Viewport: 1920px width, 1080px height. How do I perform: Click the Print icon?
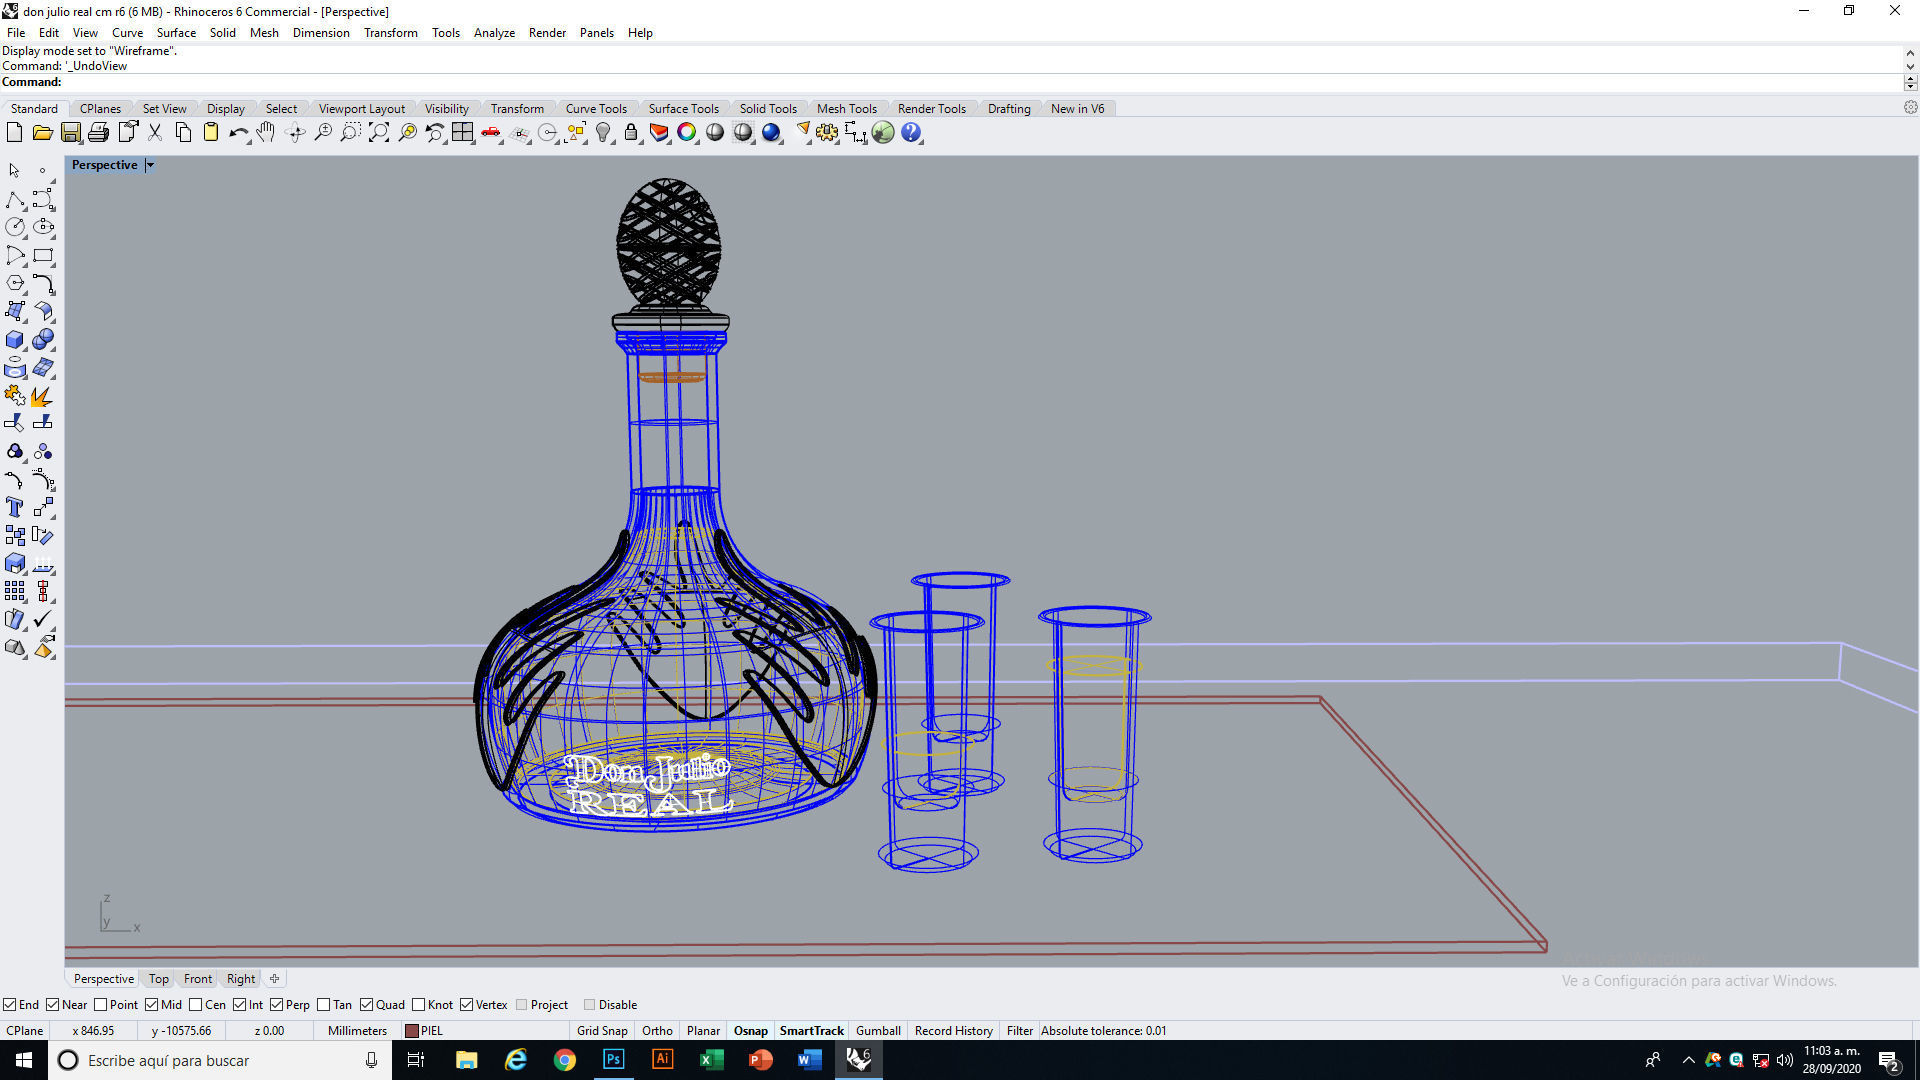click(98, 133)
